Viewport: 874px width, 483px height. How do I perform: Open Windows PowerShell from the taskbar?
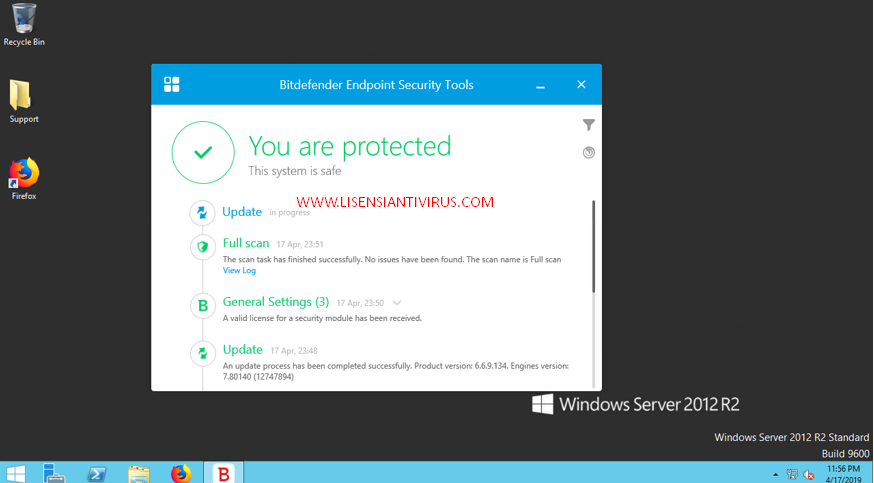(x=98, y=473)
